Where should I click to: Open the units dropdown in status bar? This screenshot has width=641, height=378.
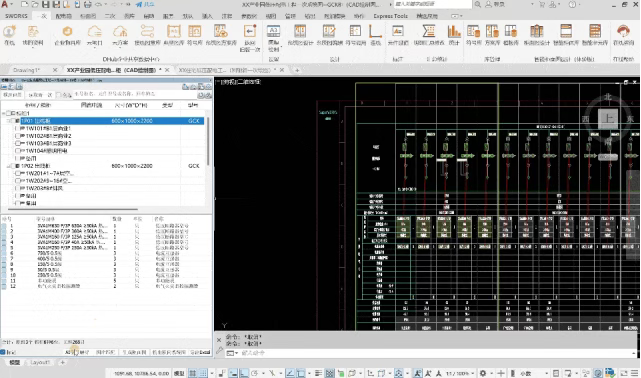coord(546,373)
